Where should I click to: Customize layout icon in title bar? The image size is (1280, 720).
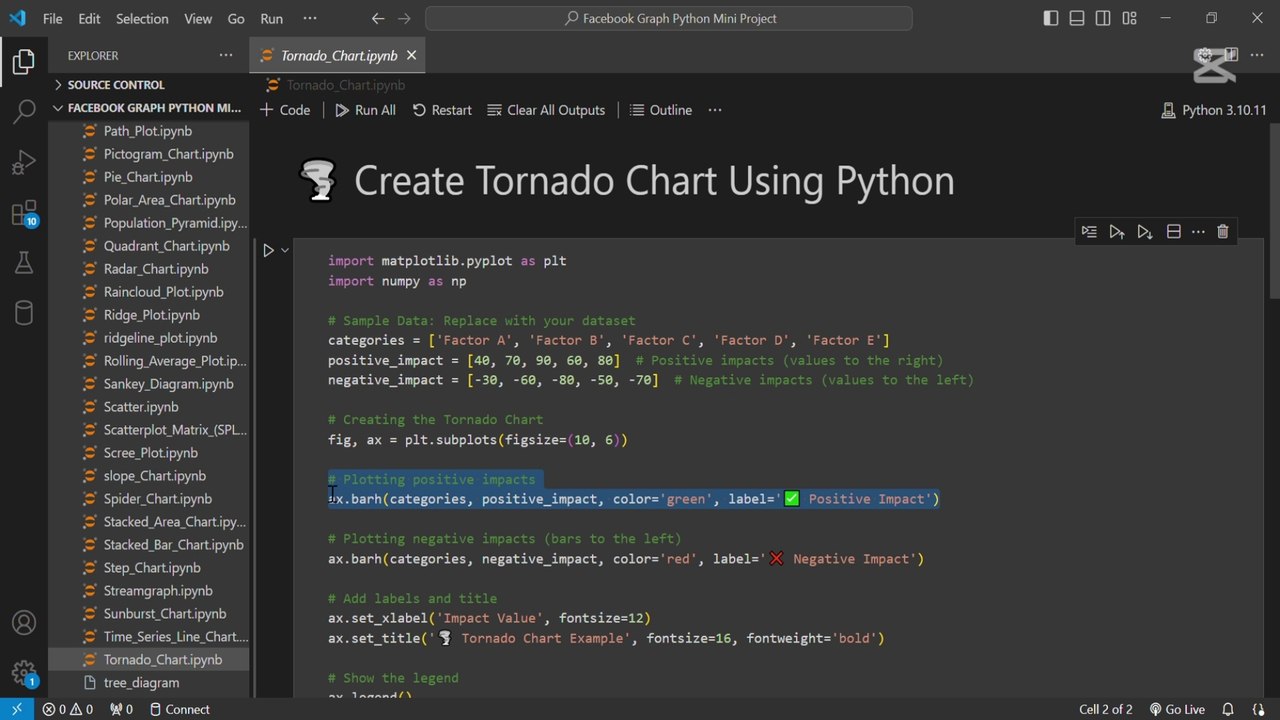pos(1129,18)
